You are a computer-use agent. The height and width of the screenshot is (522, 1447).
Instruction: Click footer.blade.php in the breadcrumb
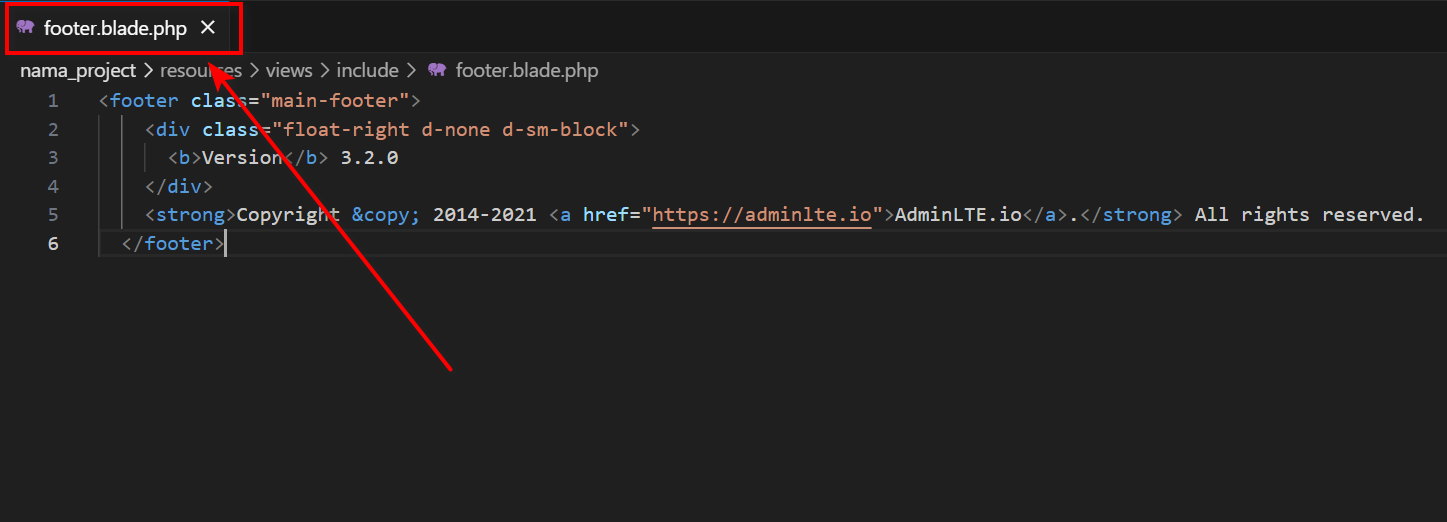527,71
